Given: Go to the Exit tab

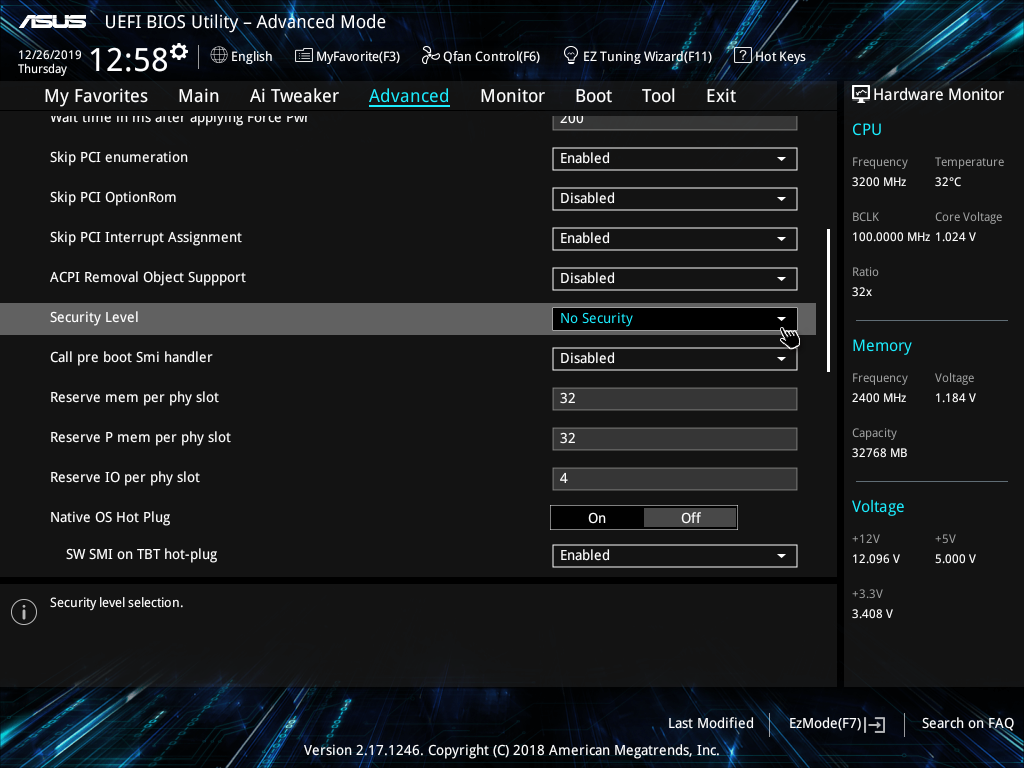Looking at the screenshot, I should (721, 96).
